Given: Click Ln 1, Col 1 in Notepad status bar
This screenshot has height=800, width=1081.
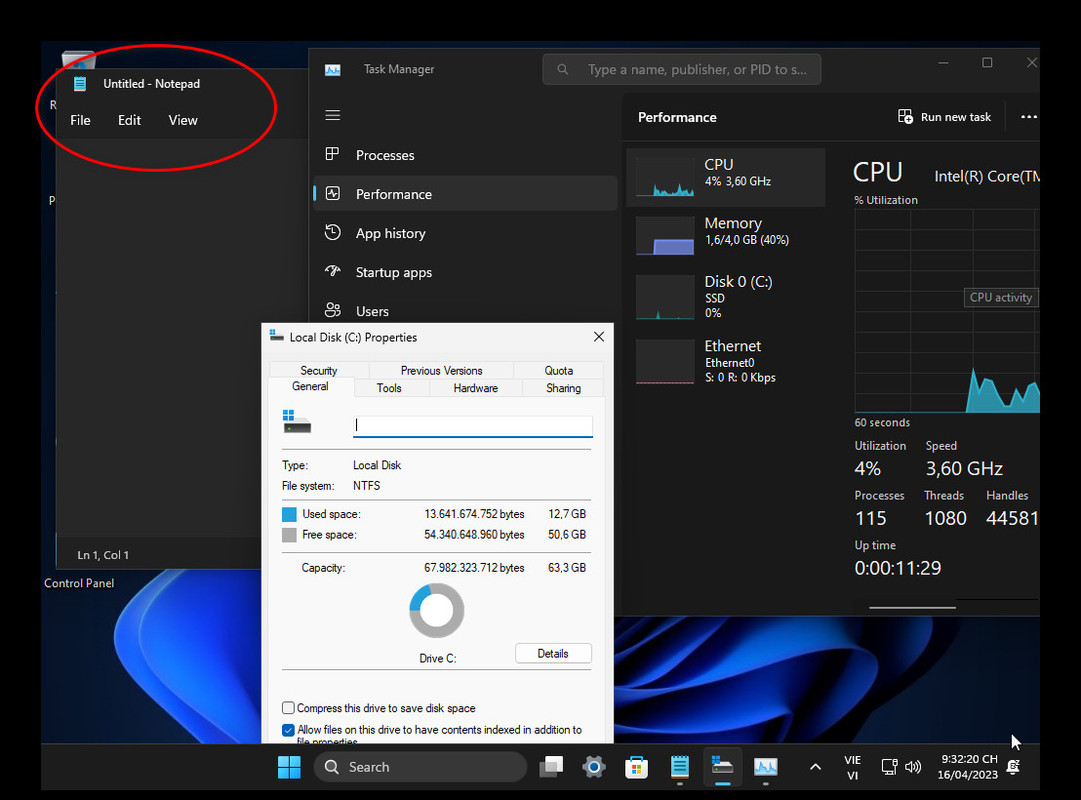Looking at the screenshot, I should pyautogui.click(x=103, y=555).
